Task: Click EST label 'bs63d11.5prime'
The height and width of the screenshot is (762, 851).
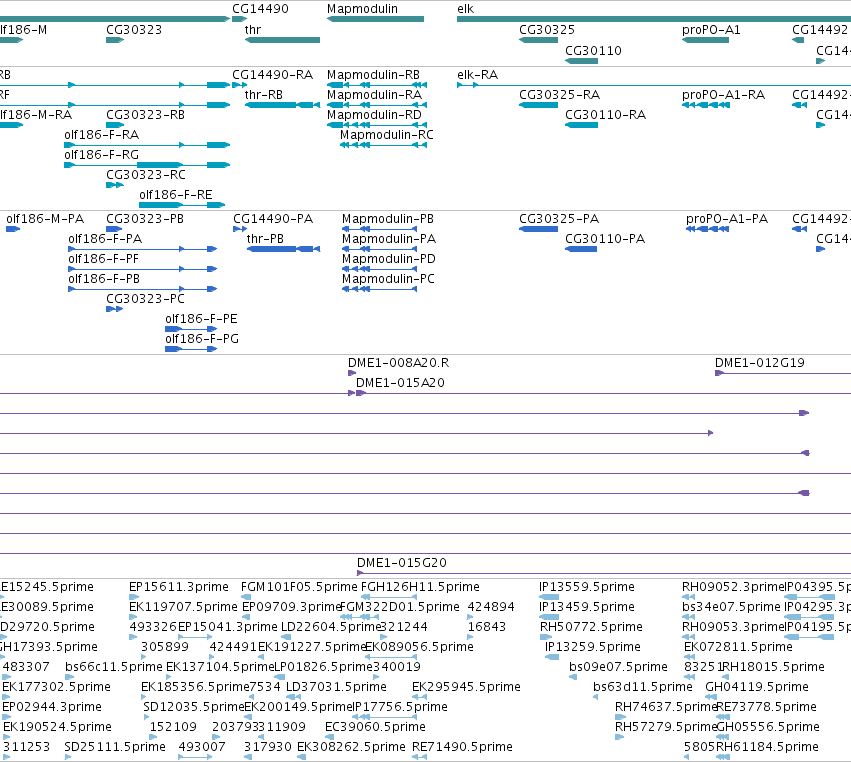Action: point(643,687)
